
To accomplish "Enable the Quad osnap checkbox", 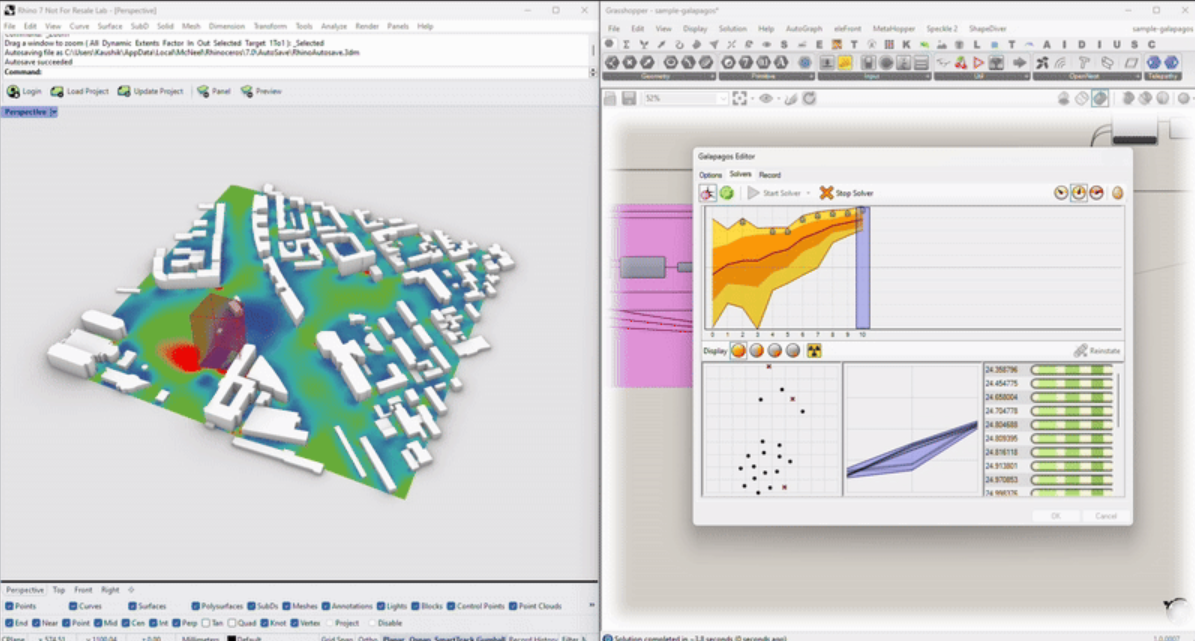I will click(x=232, y=623).
